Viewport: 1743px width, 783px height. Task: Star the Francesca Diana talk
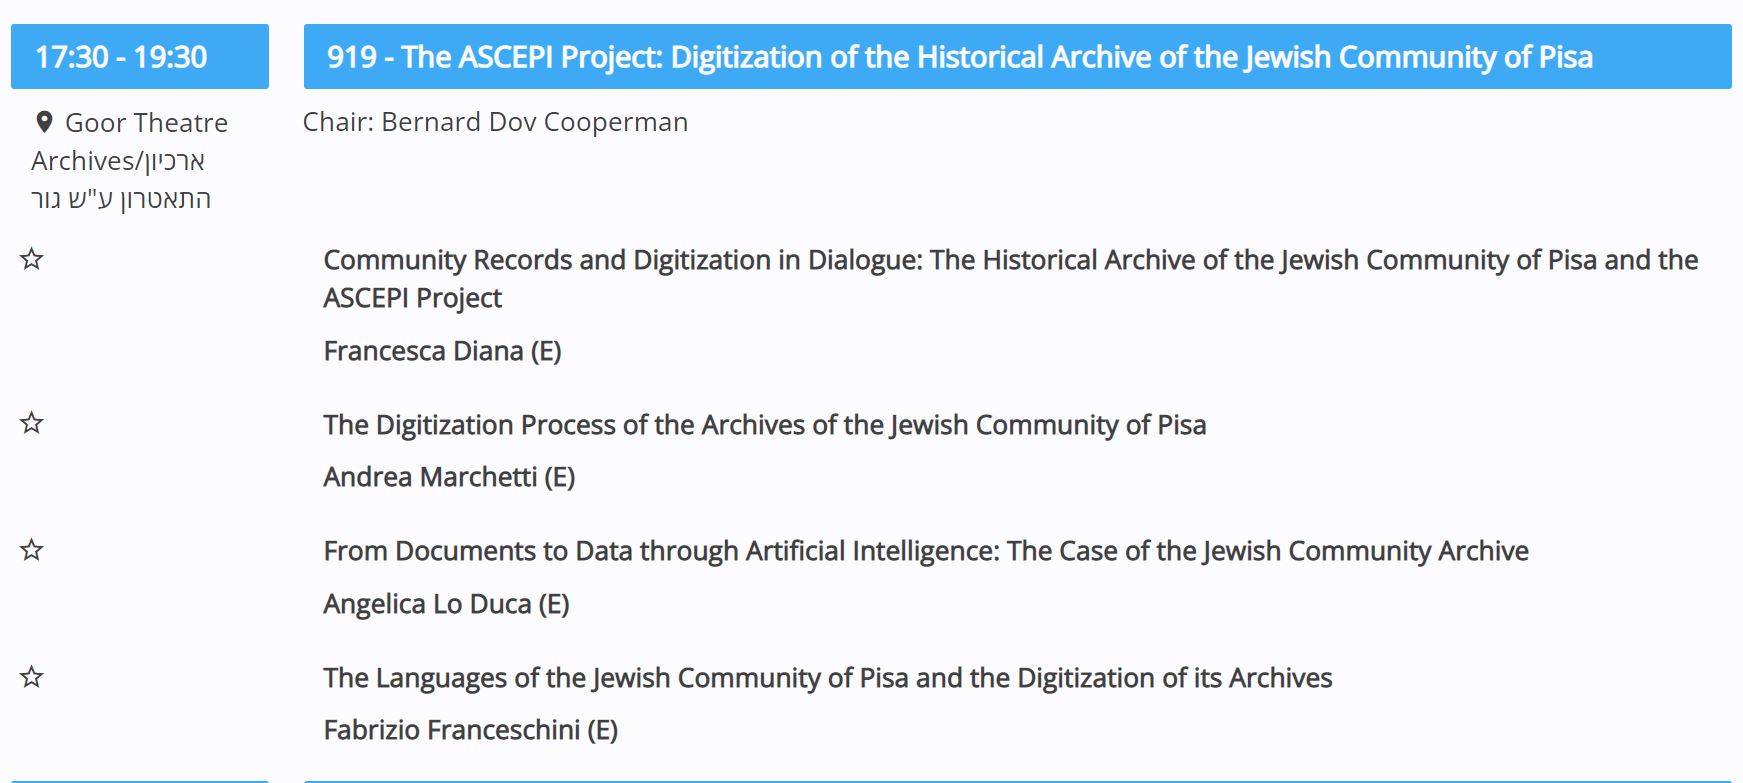pyautogui.click(x=32, y=260)
